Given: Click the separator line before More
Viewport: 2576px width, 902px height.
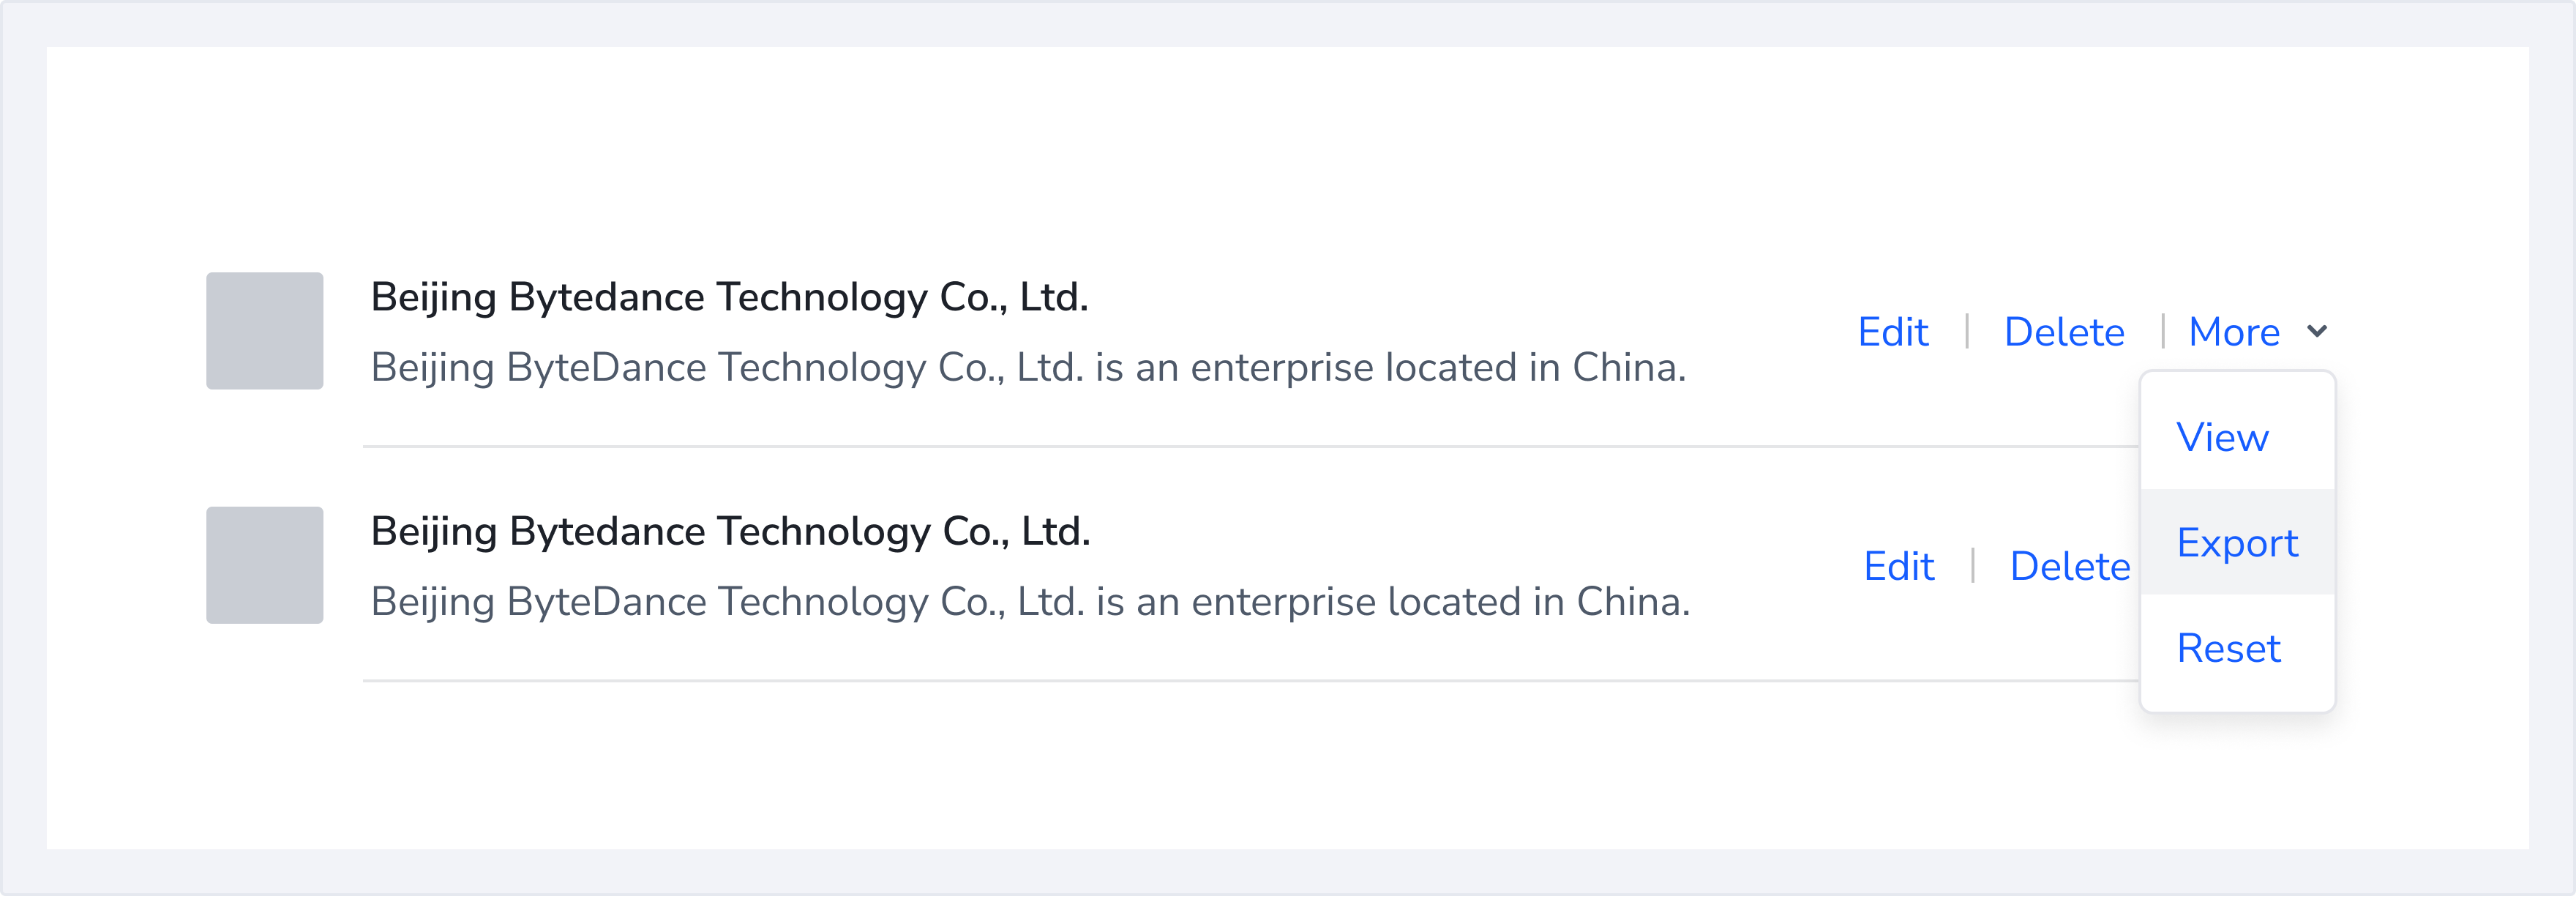Looking at the screenshot, I should (2162, 331).
